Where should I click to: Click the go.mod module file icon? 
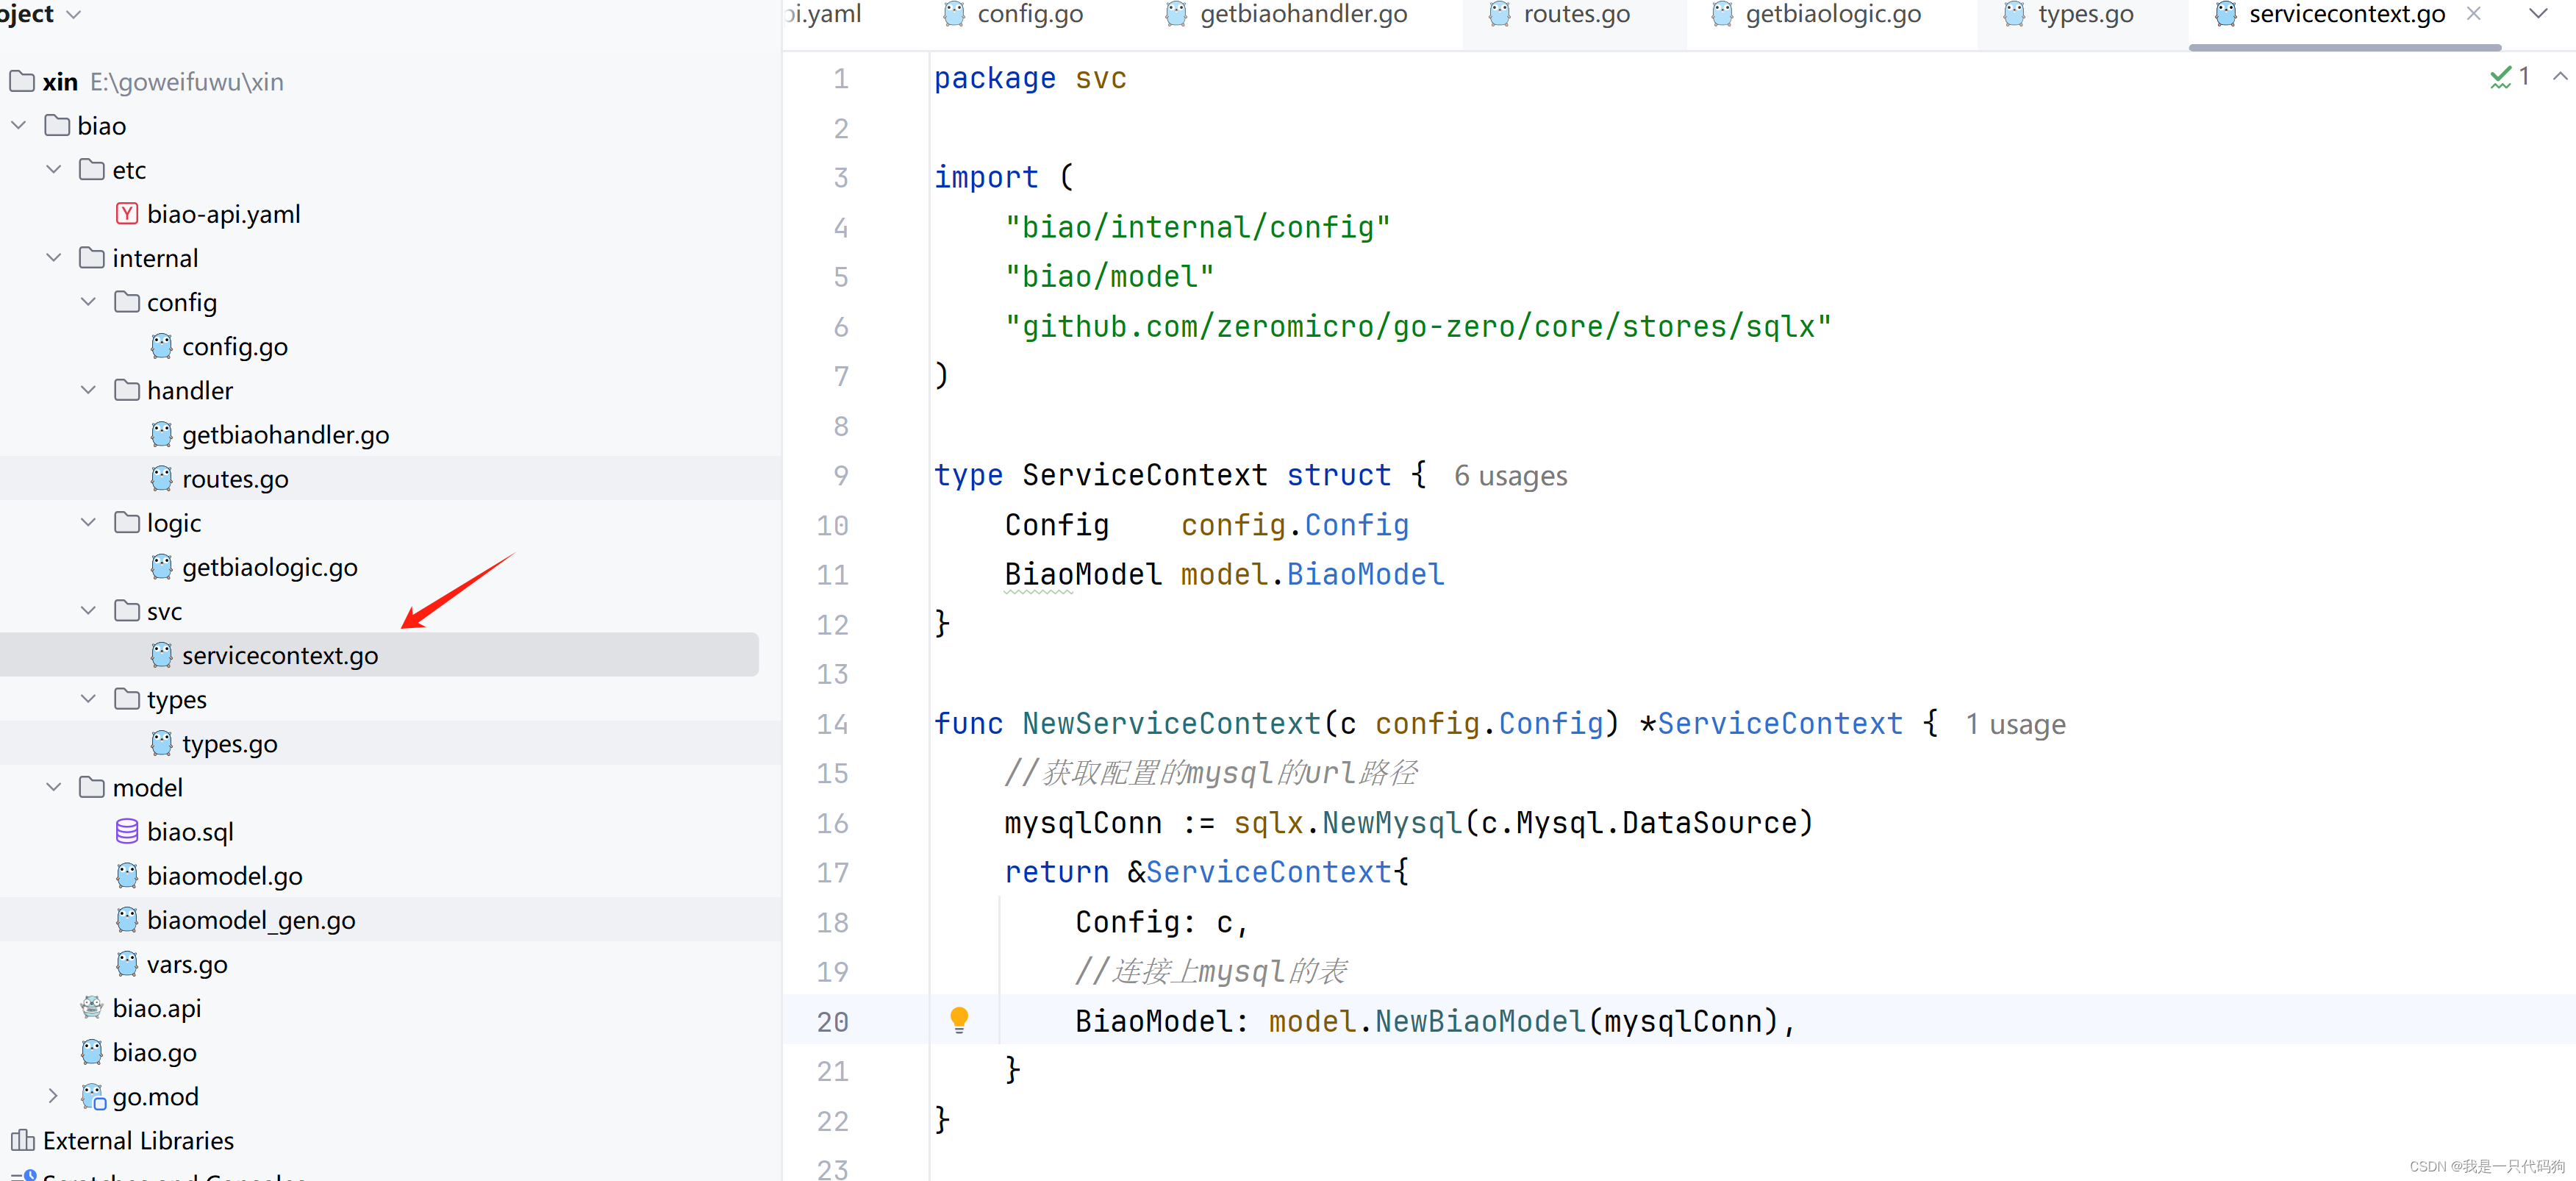(x=92, y=1096)
